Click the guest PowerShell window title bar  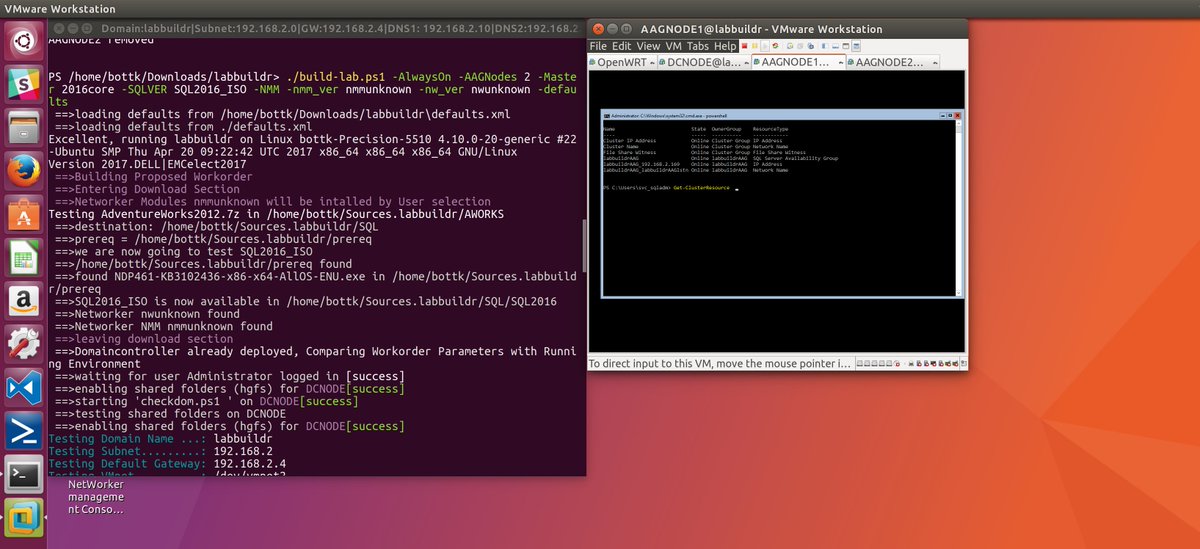pos(781,116)
